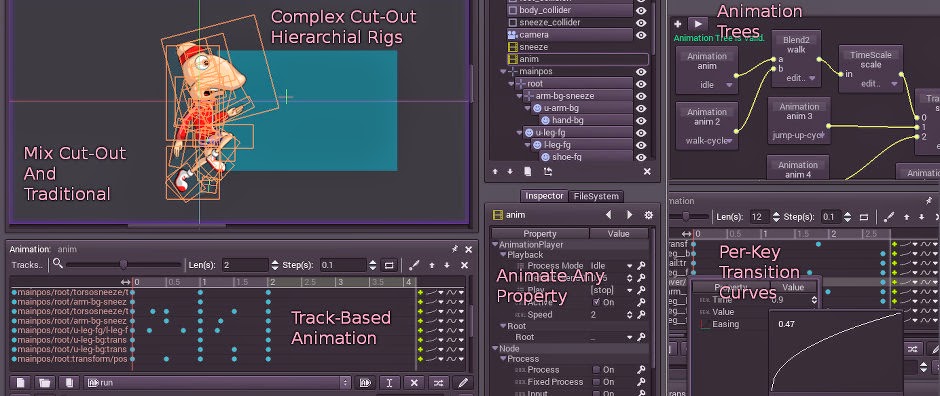This screenshot has width=940, height=396.
Task: Click the animation zoom slider next to the magnifier
Action: (123, 264)
